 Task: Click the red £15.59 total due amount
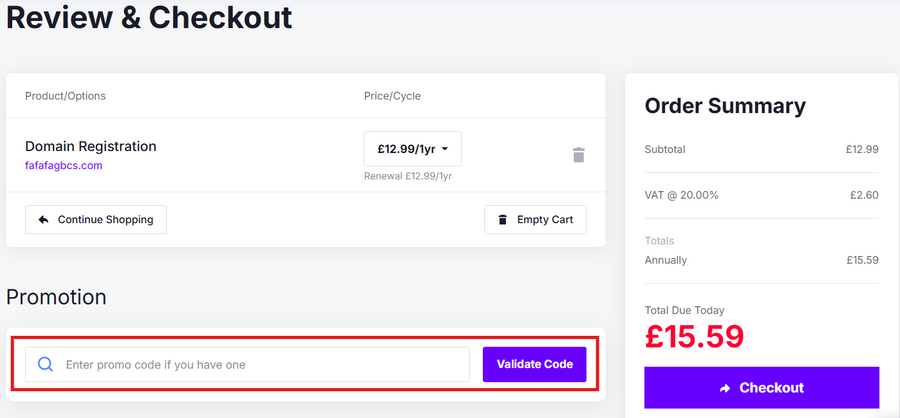point(694,337)
